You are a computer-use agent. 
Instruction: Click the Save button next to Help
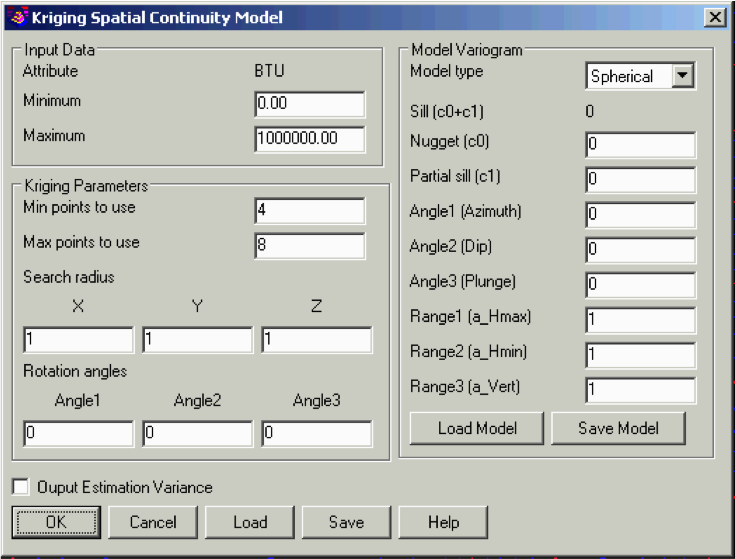click(x=346, y=522)
